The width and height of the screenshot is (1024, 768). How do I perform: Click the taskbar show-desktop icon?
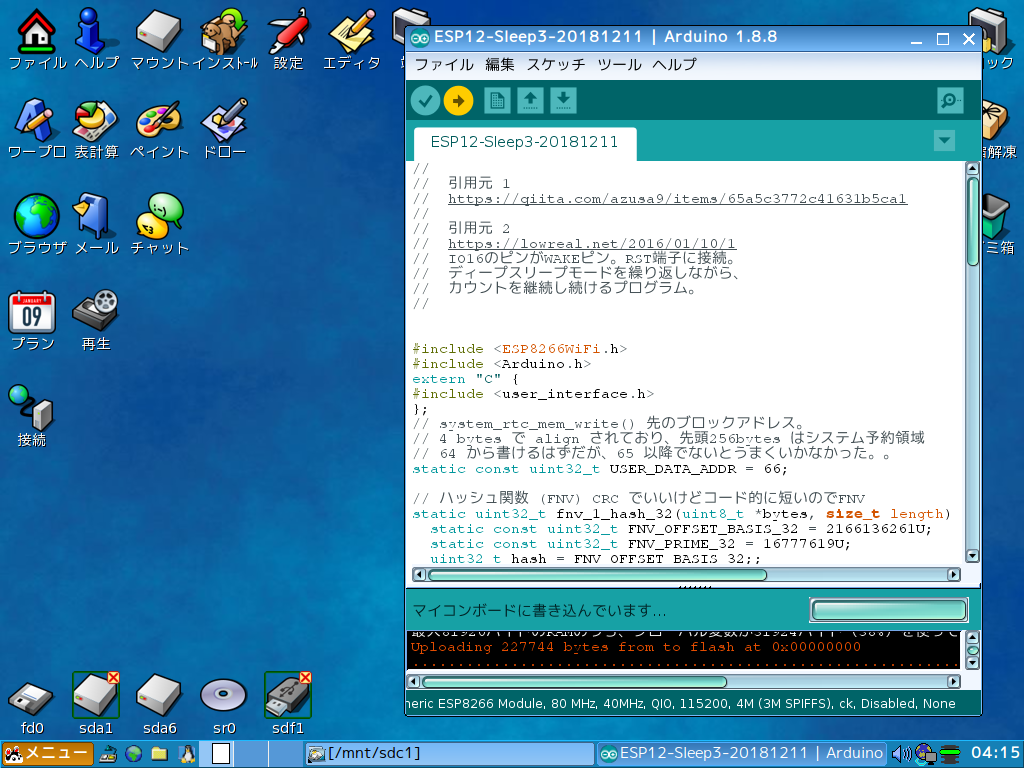(x=108, y=754)
